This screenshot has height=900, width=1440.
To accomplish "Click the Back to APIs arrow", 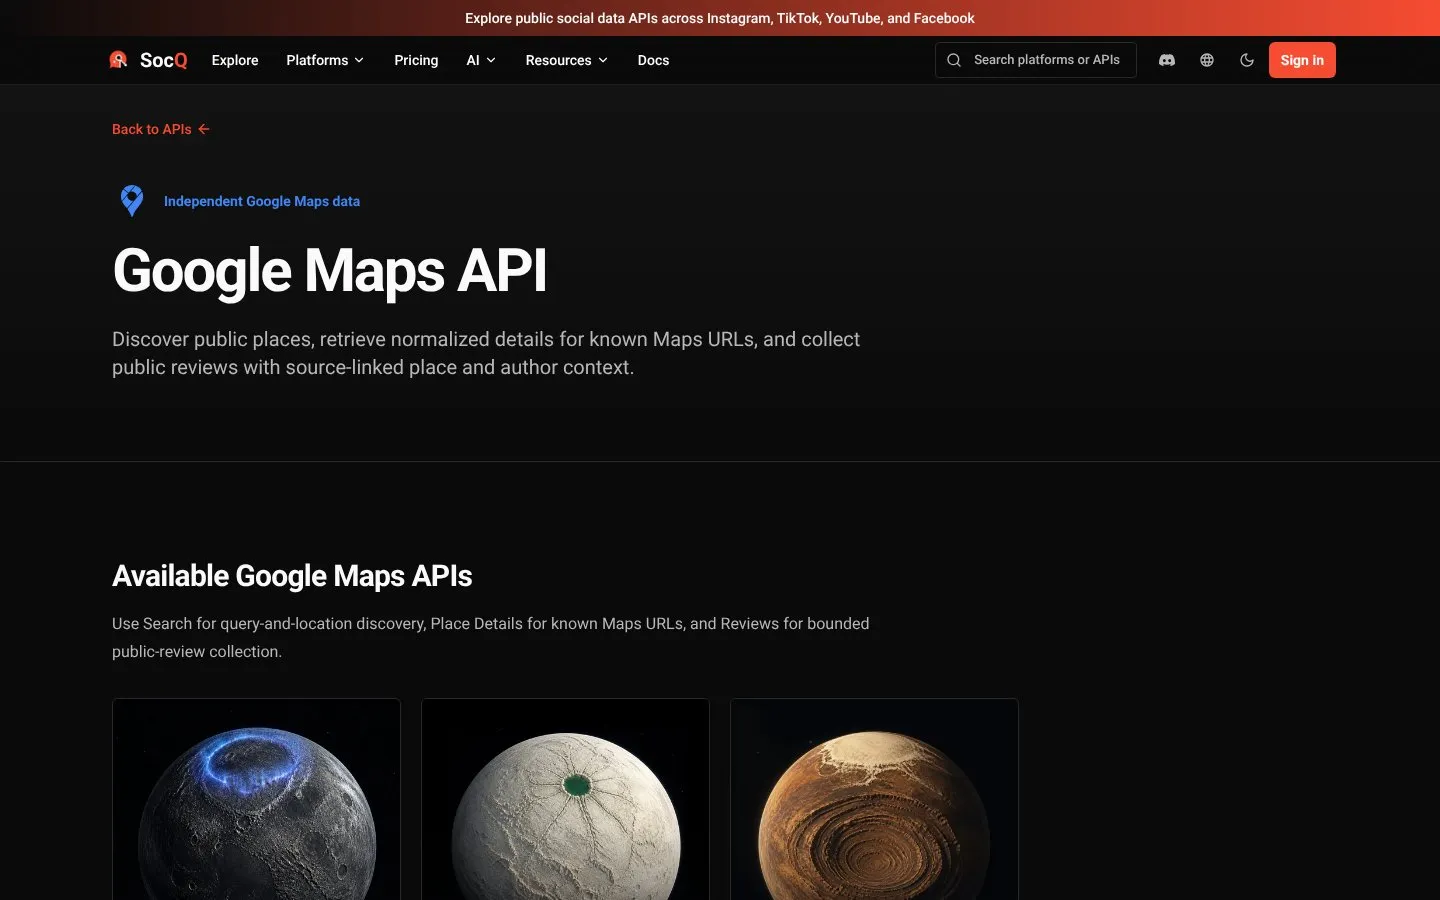I will 204,129.
